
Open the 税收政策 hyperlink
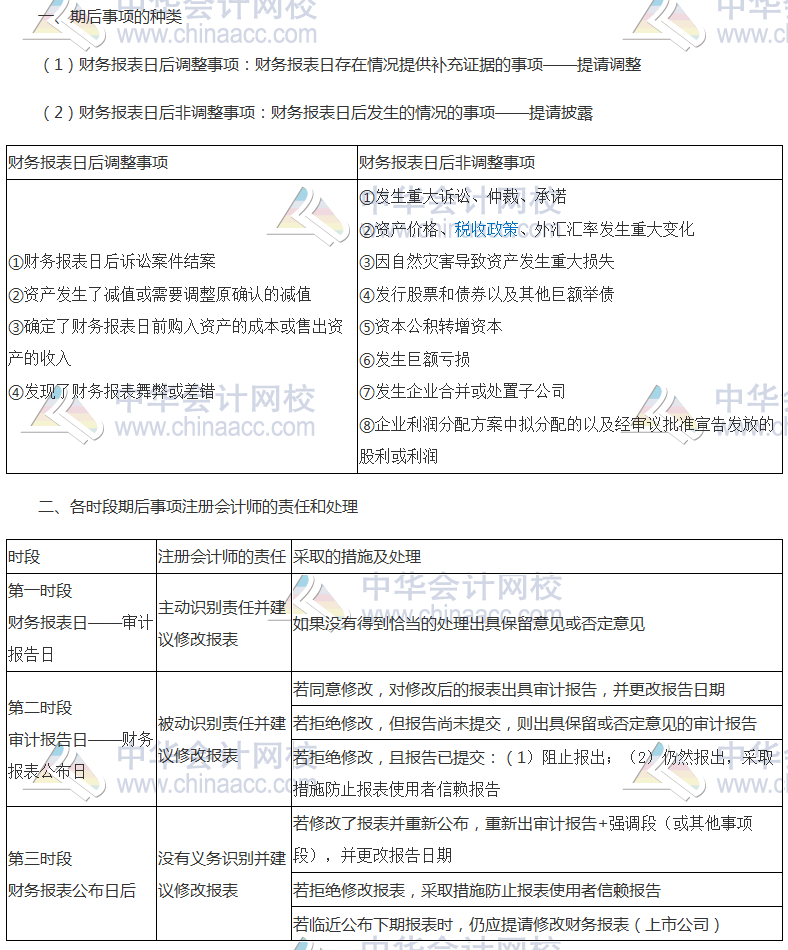(486, 229)
